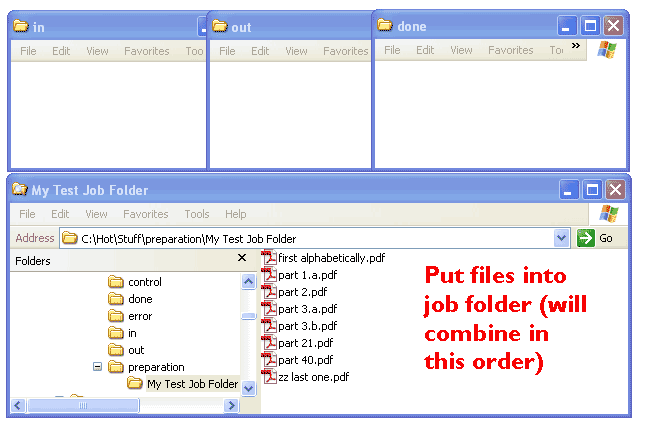Image resolution: width=646 pixels, height=432 pixels.
Task: Click the 'control' folder icon in tree
Action: pos(115,282)
